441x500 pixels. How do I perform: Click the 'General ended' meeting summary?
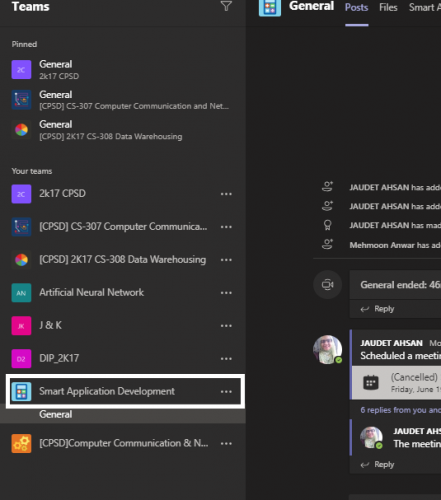[400, 285]
